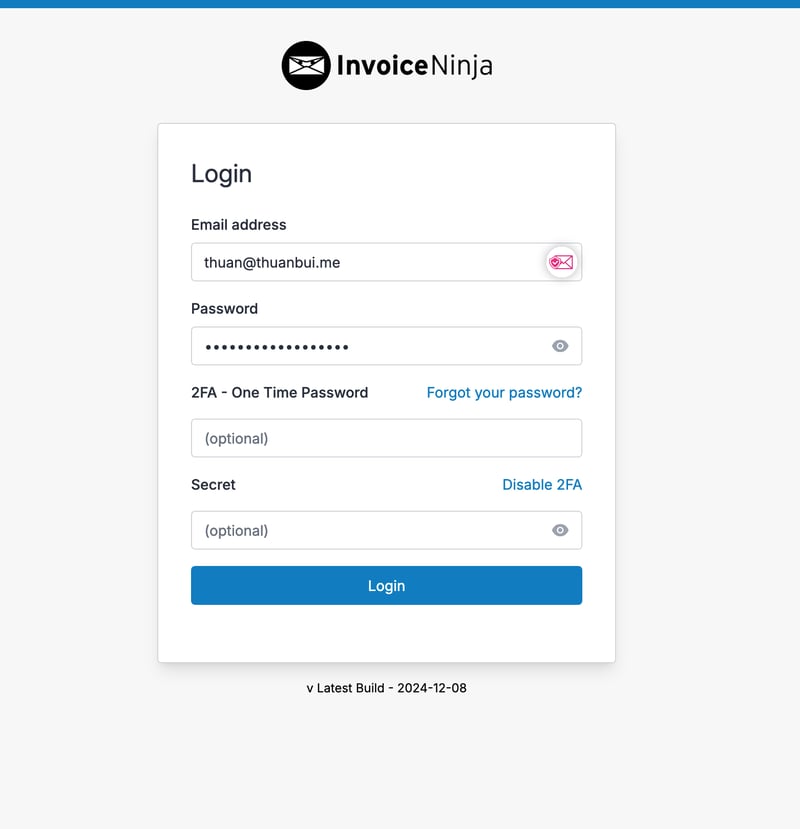Show the Password field contents

coord(560,346)
